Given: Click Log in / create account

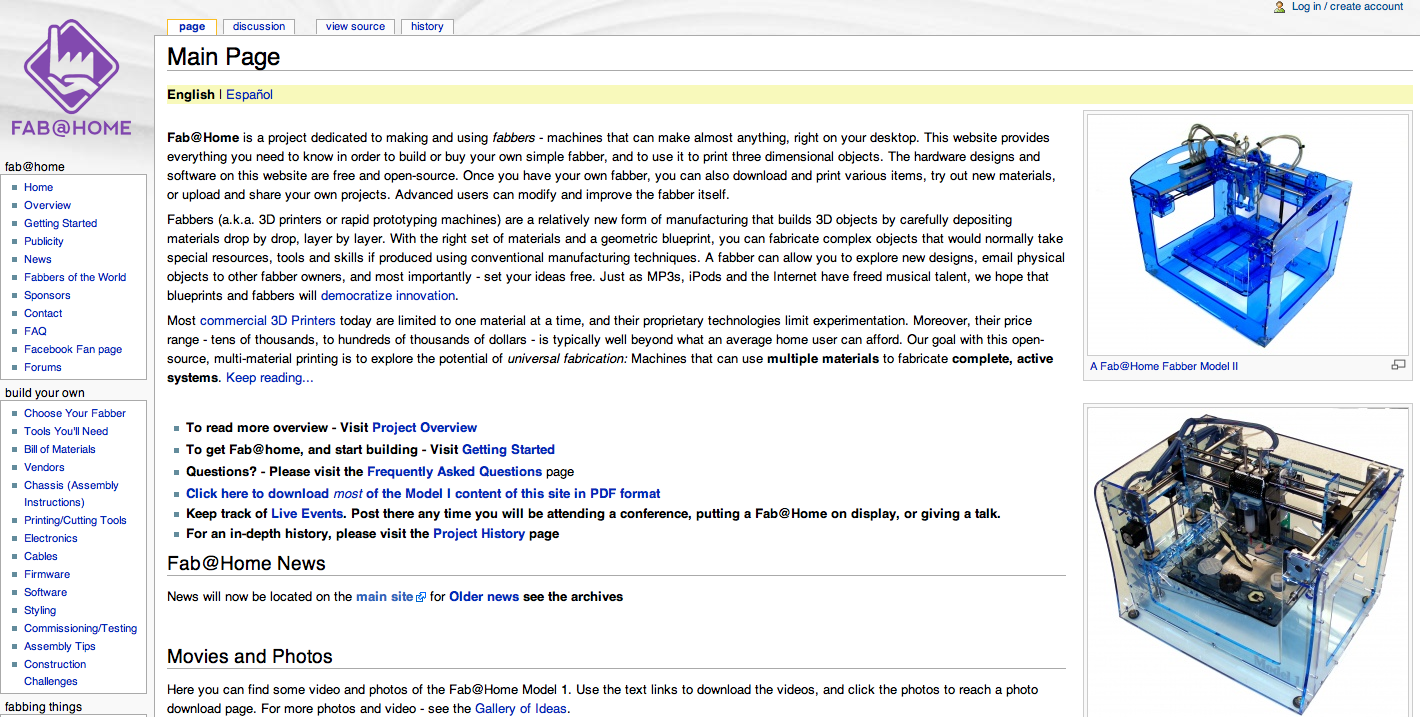Looking at the screenshot, I should 1347,7.
